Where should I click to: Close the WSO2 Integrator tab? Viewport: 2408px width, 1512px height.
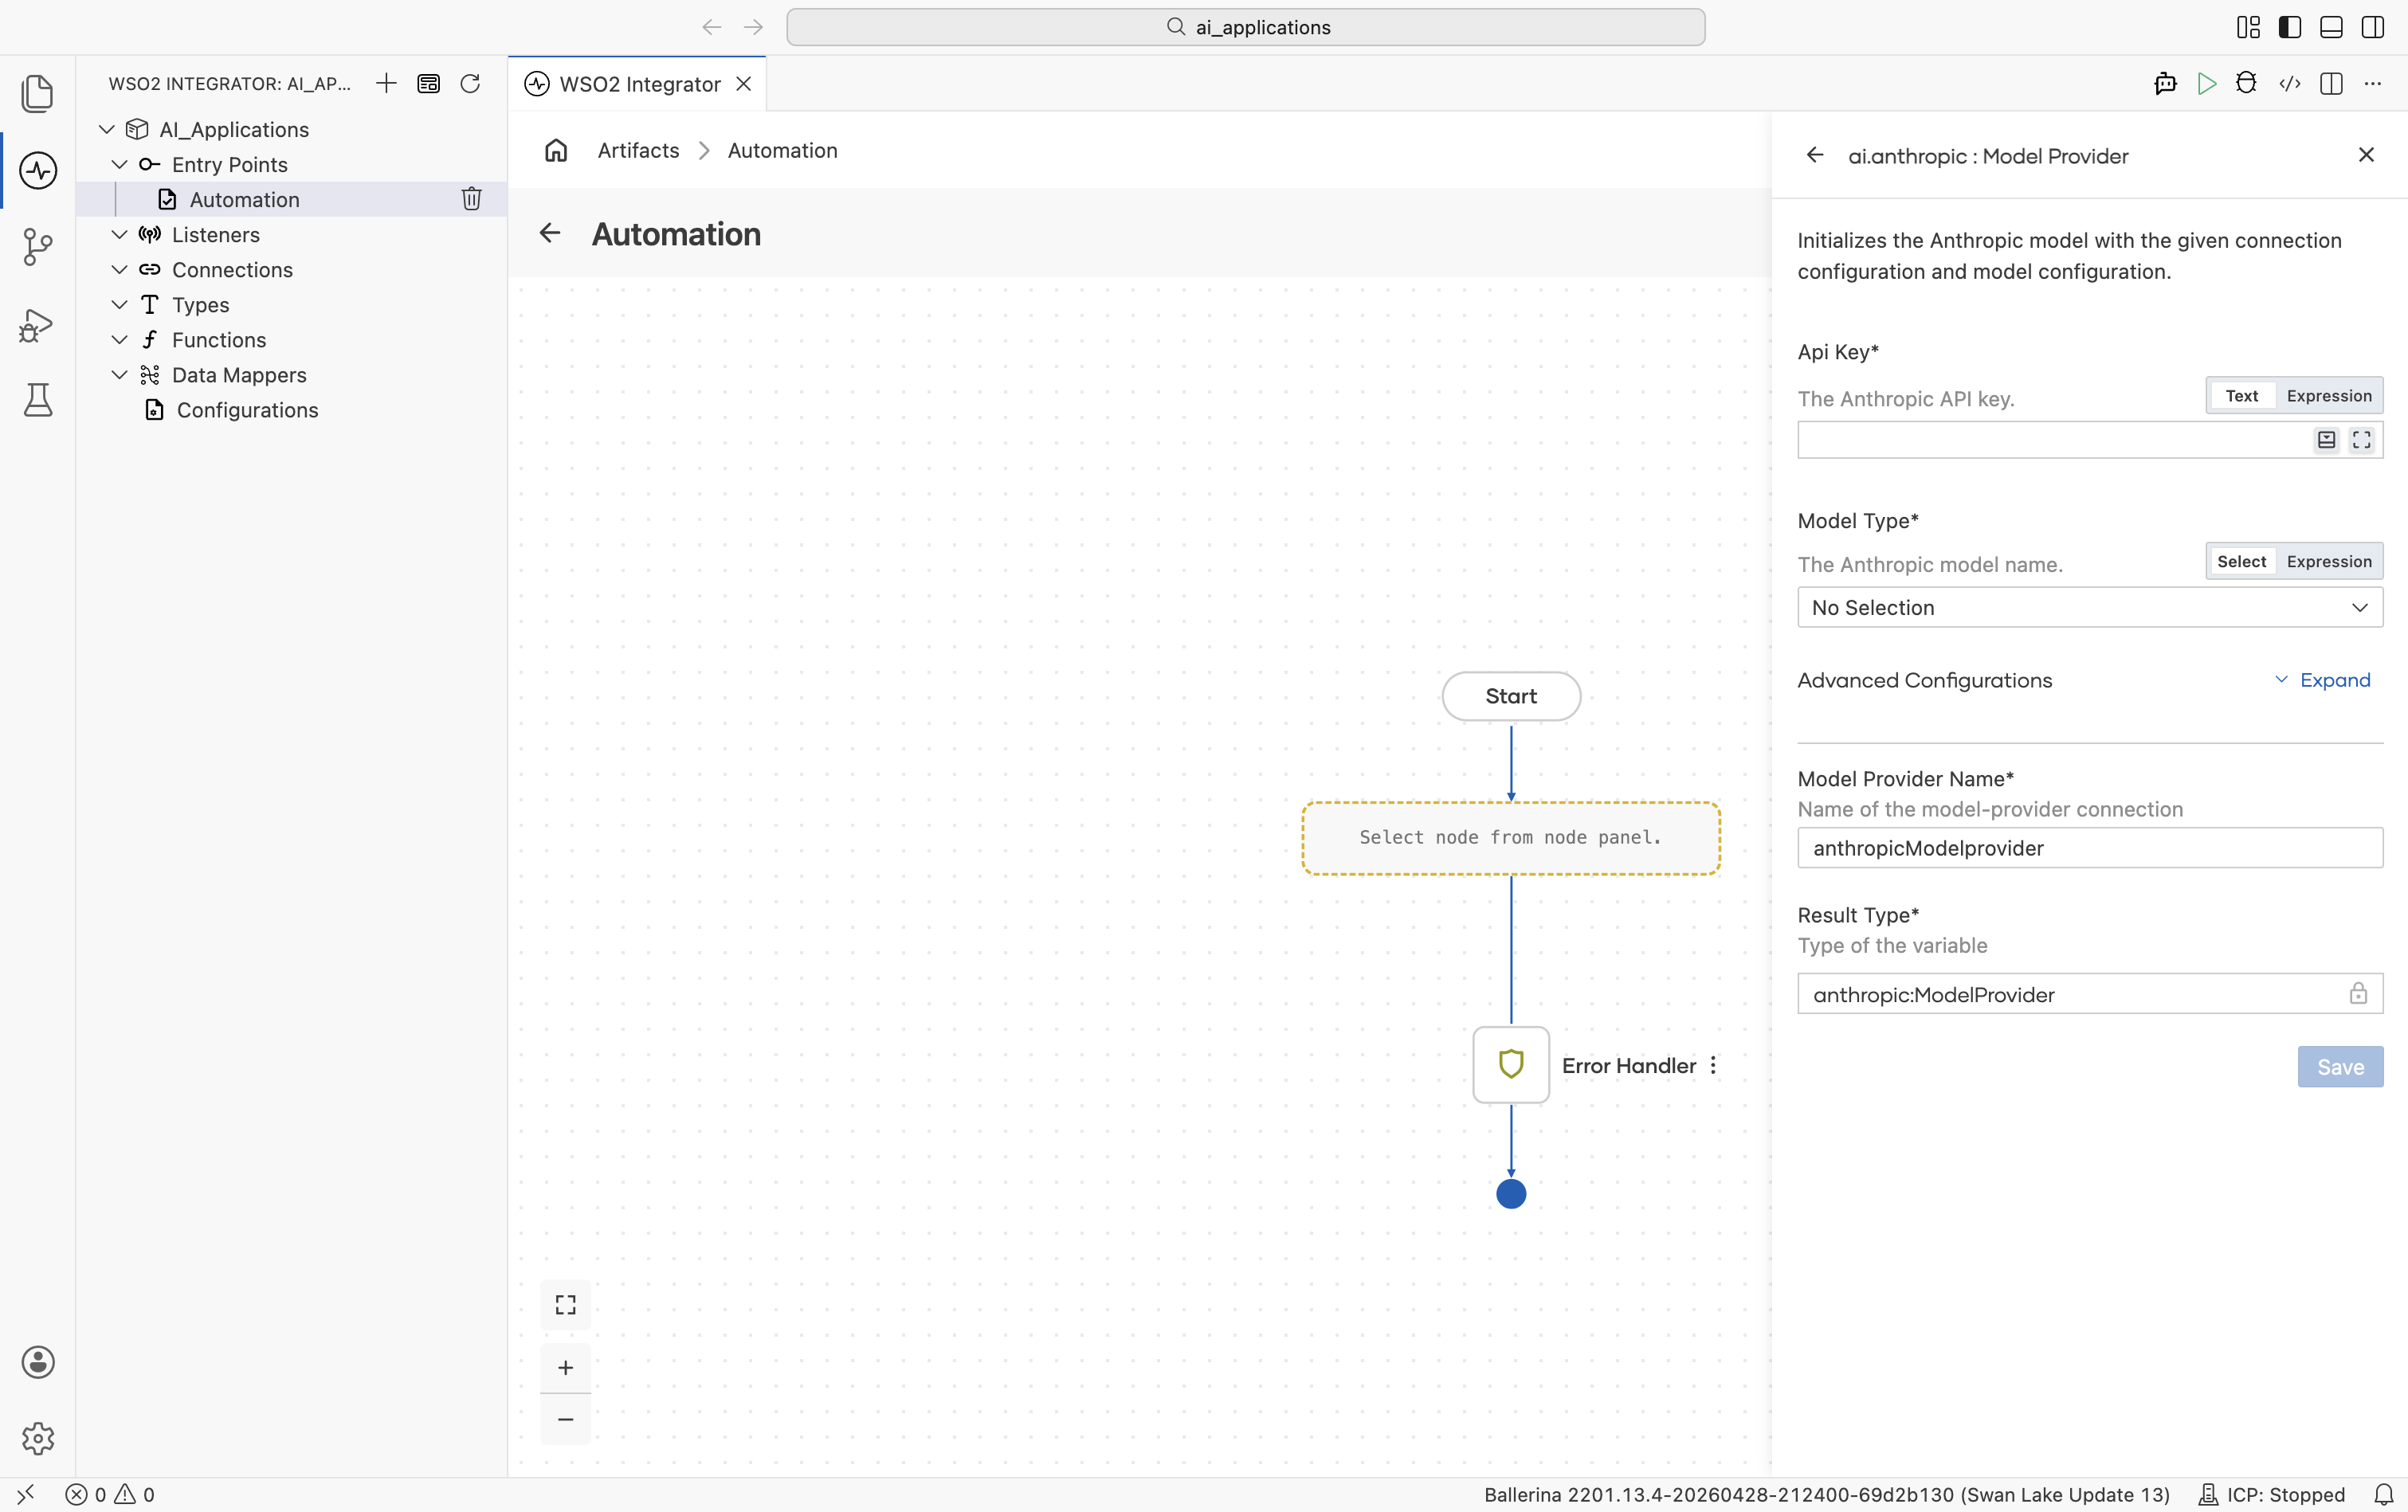tap(743, 84)
